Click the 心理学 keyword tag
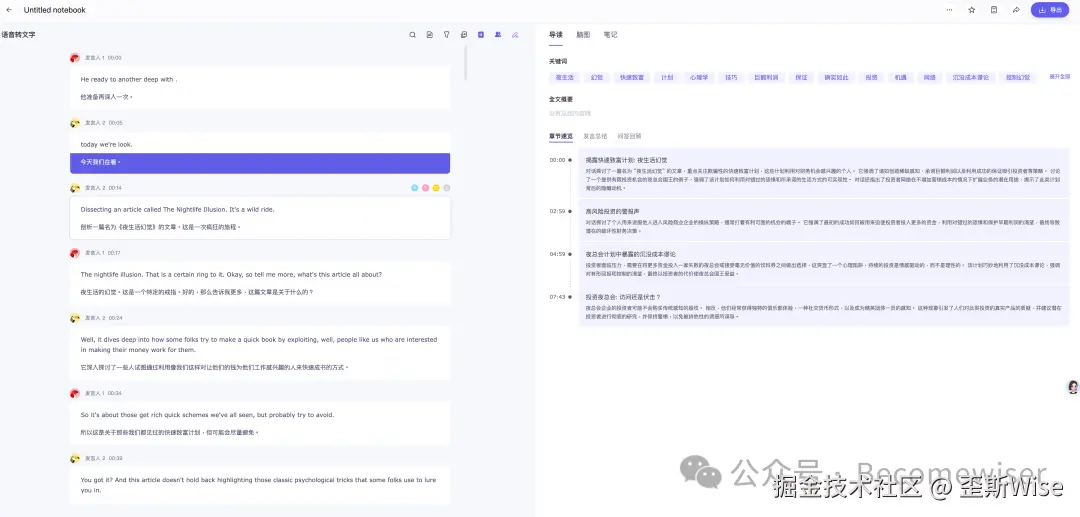1080x517 pixels. (699, 78)
